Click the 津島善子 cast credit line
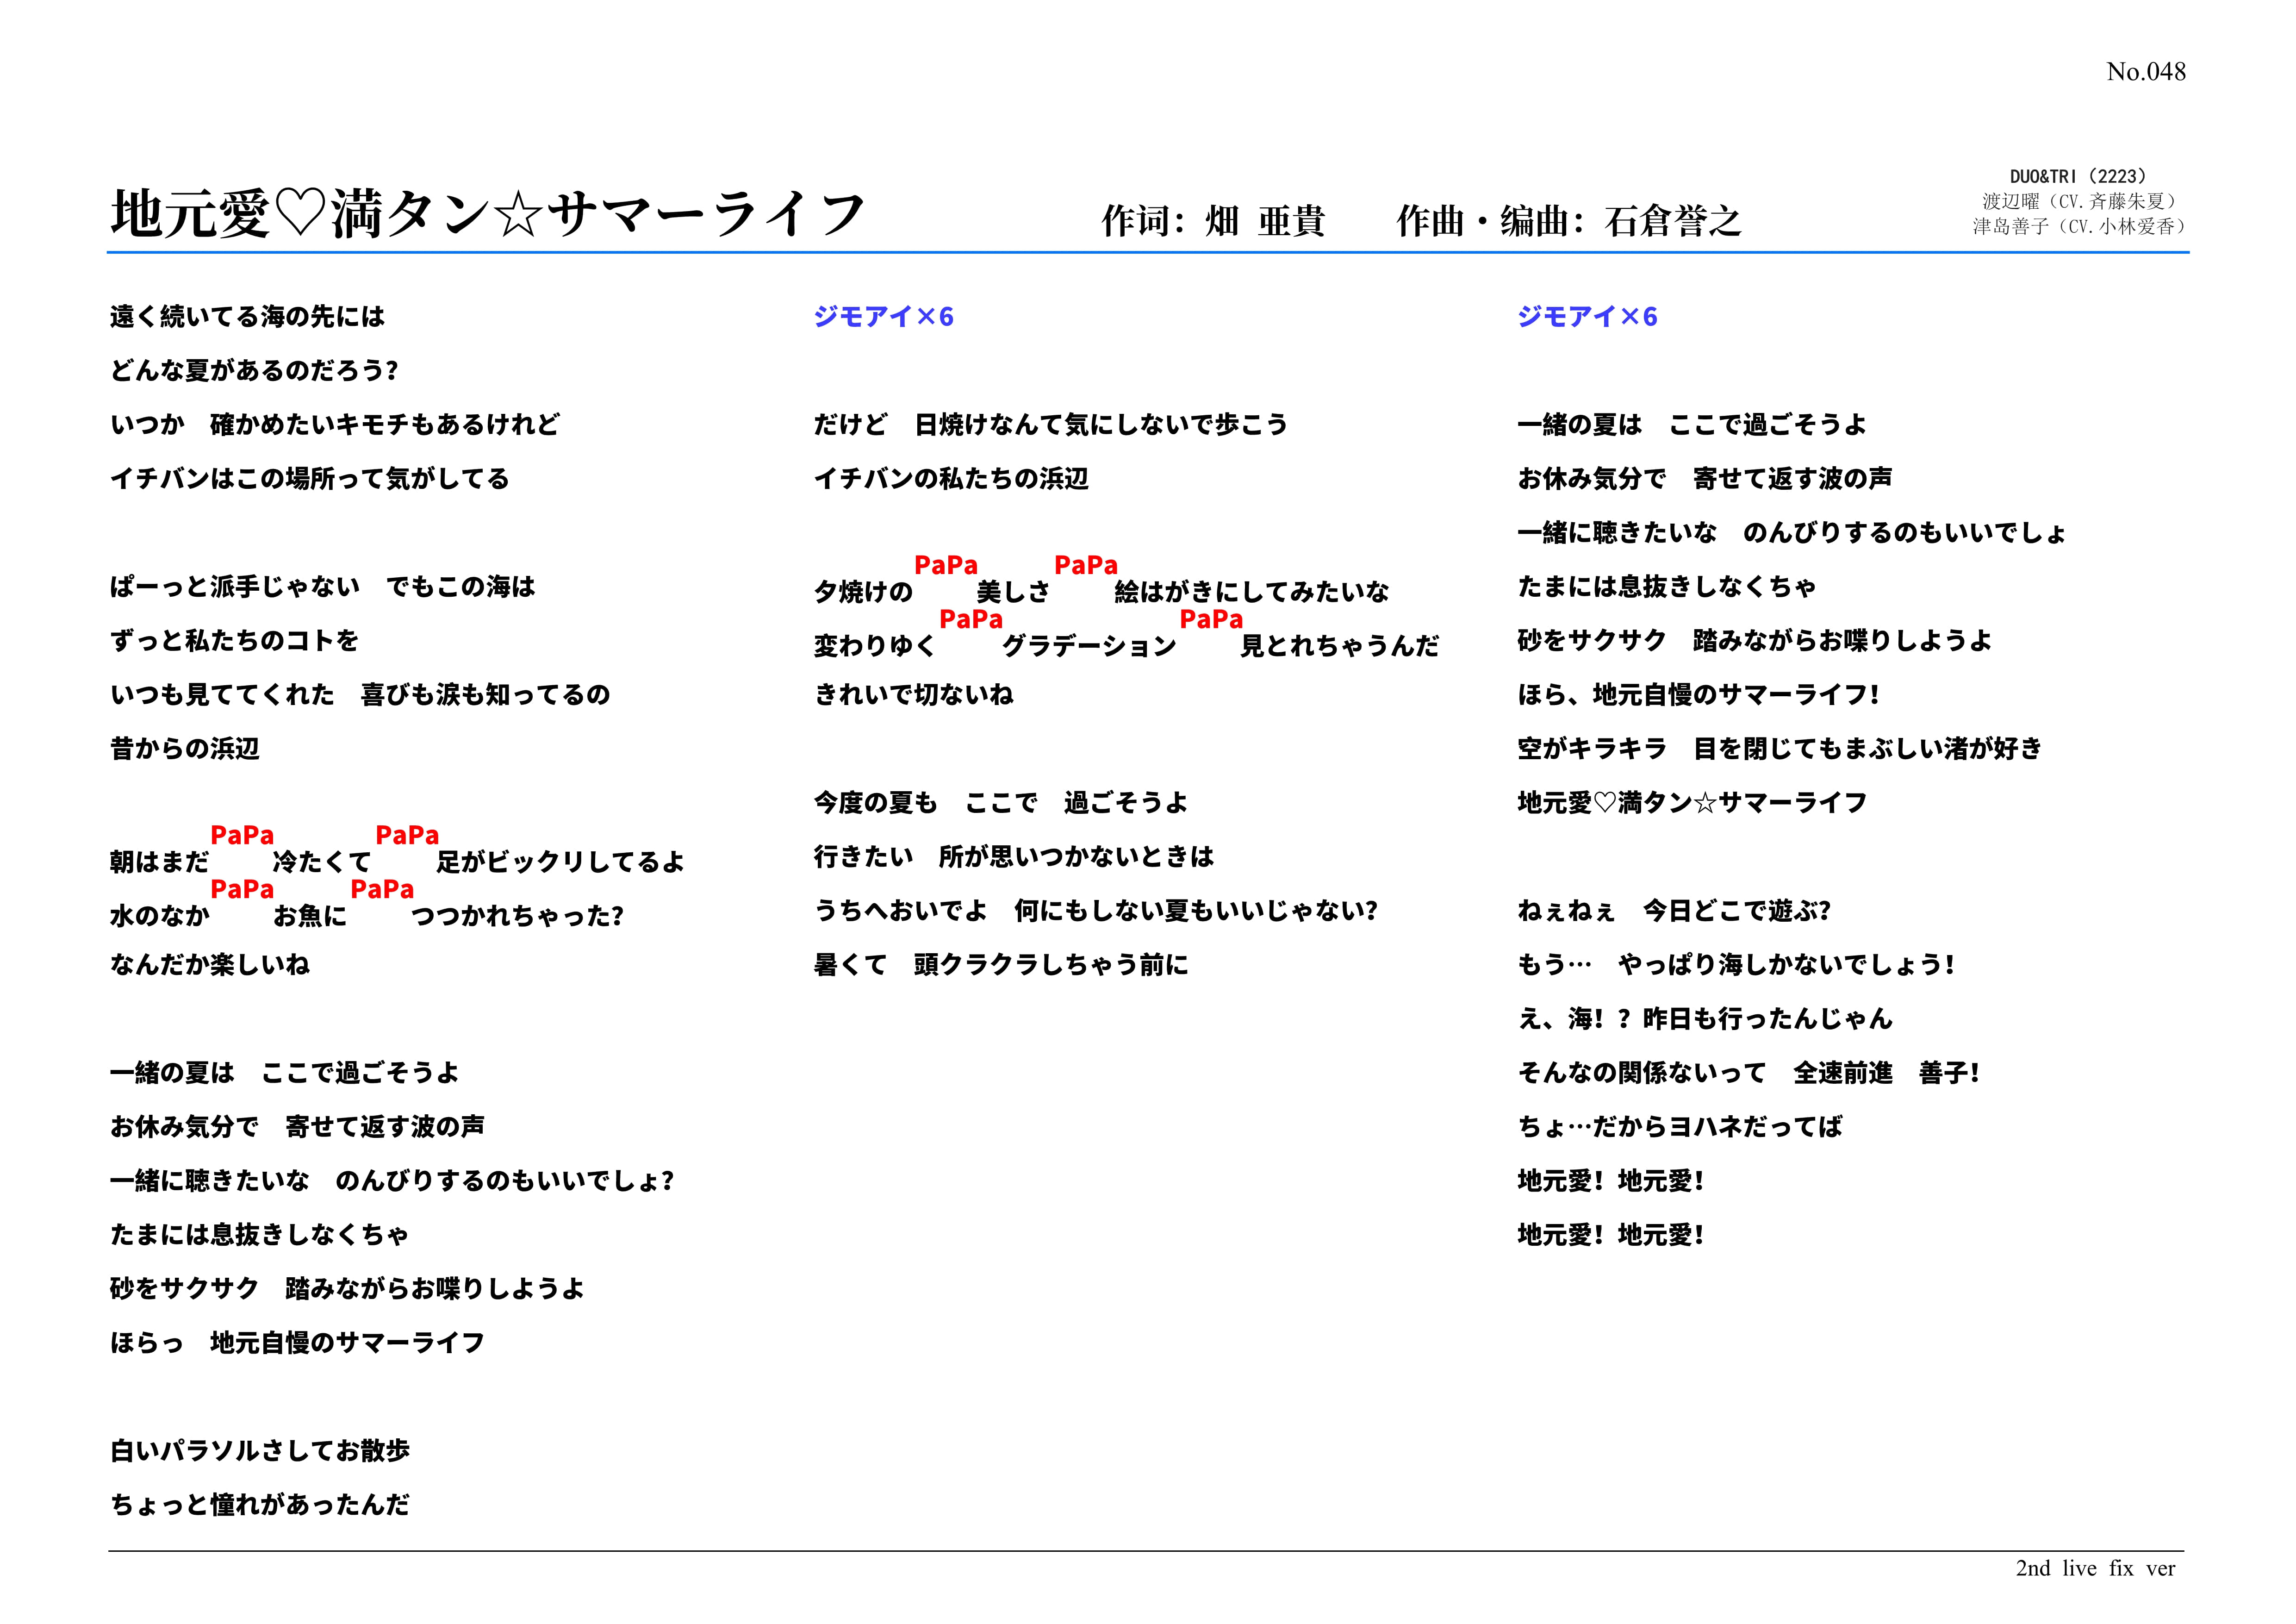This screenshot has height=1624, width=2296. [x=2079, y=227]
